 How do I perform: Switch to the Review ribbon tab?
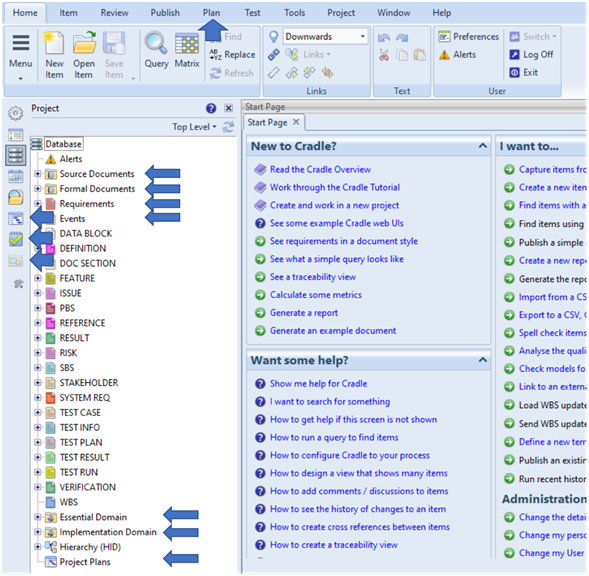[114, 13]
